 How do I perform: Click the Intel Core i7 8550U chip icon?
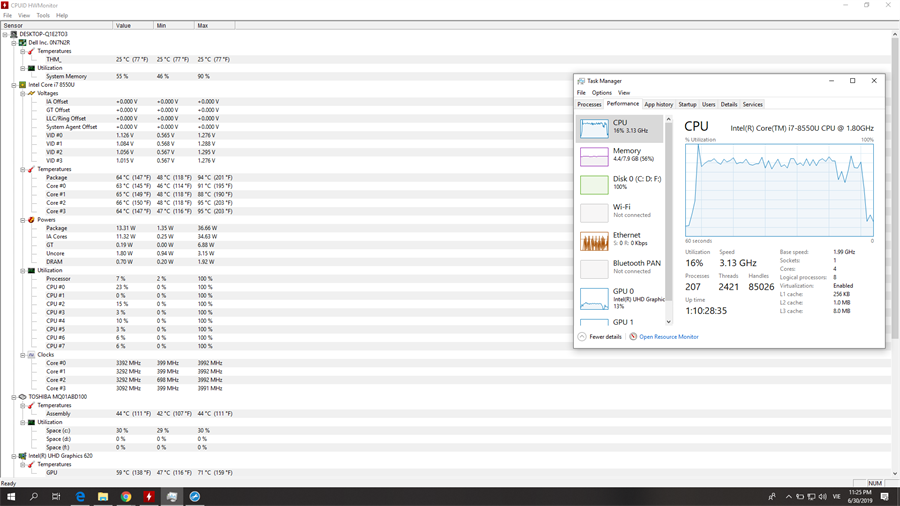click(x=23, y=85)
